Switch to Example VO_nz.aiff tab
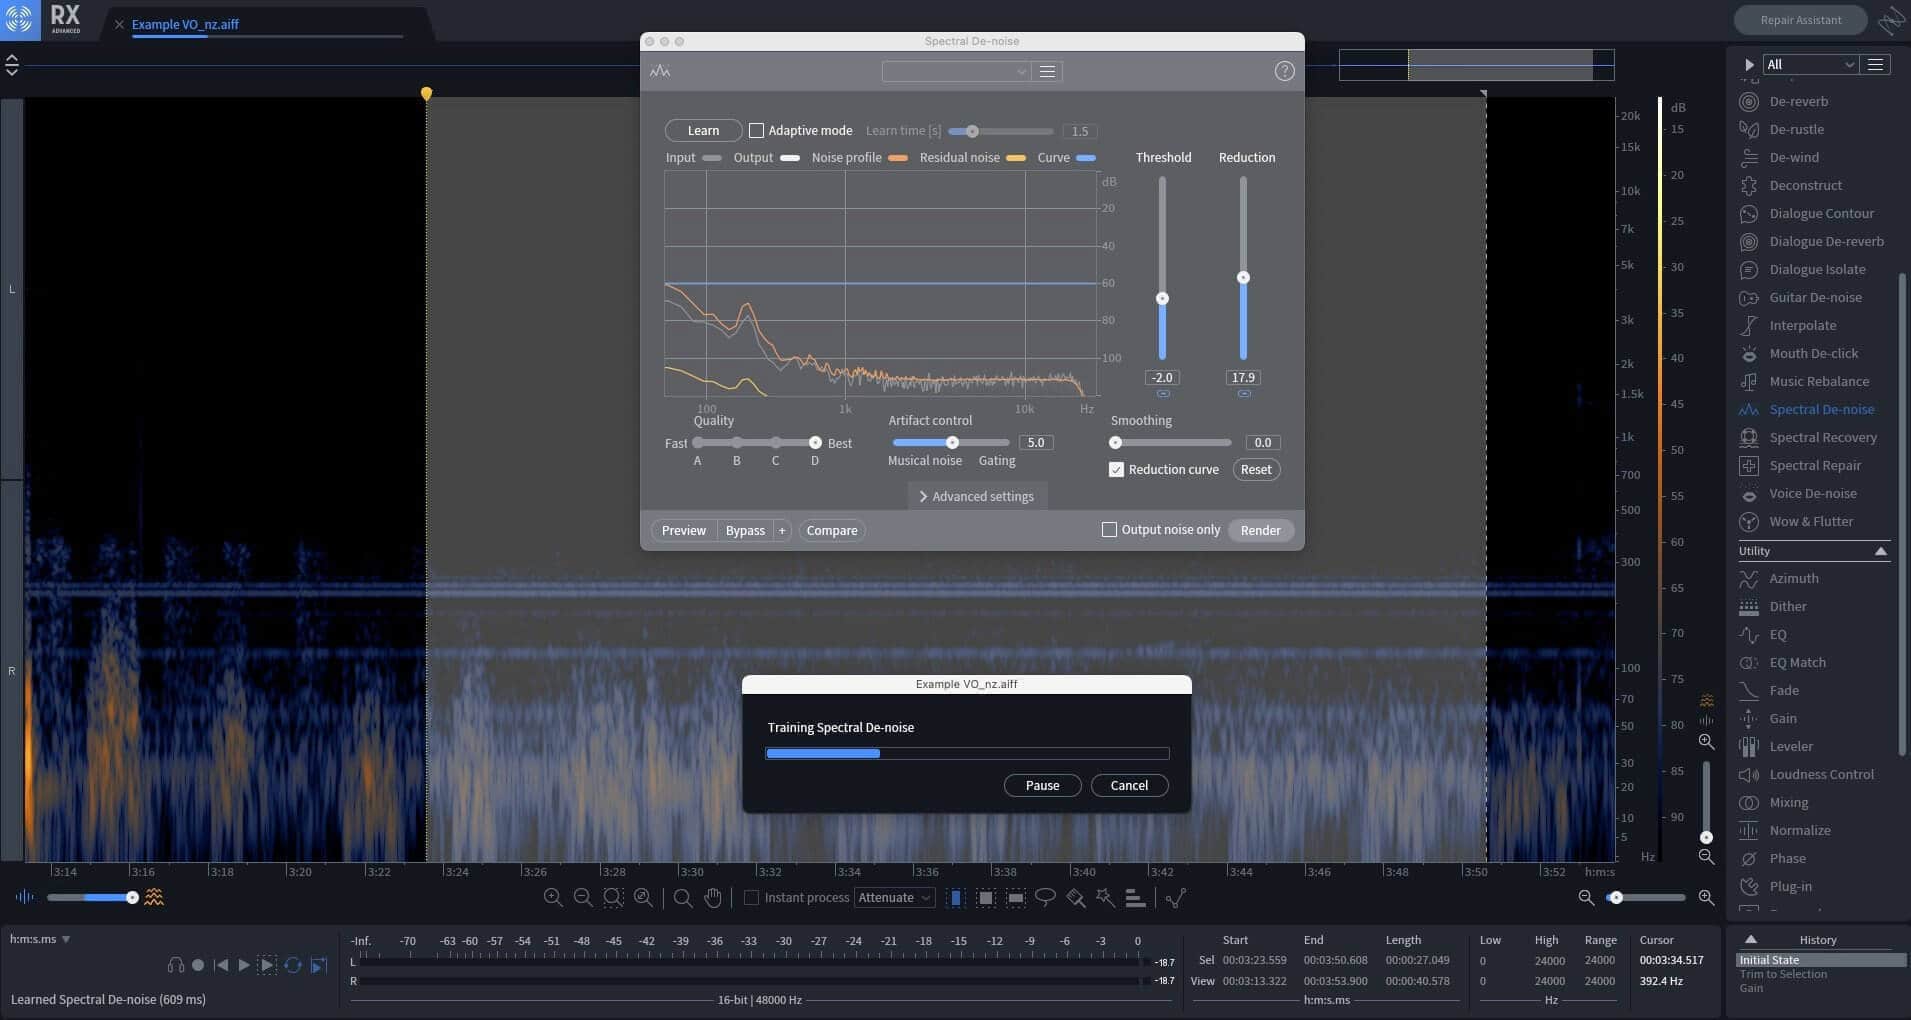1911x1020 pixels. click(x=185, y=24)
